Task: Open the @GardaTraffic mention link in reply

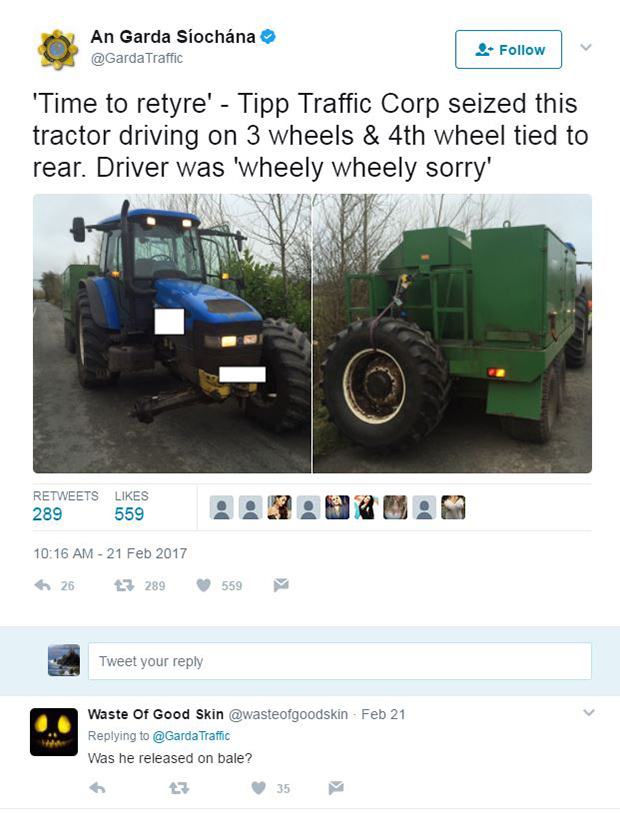Action: point(191,736)
